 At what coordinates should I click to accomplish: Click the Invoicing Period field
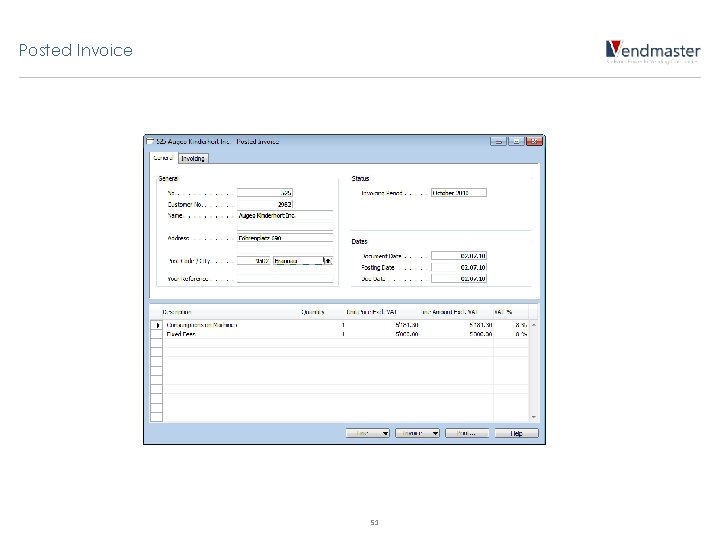click(x=459, y=193)
